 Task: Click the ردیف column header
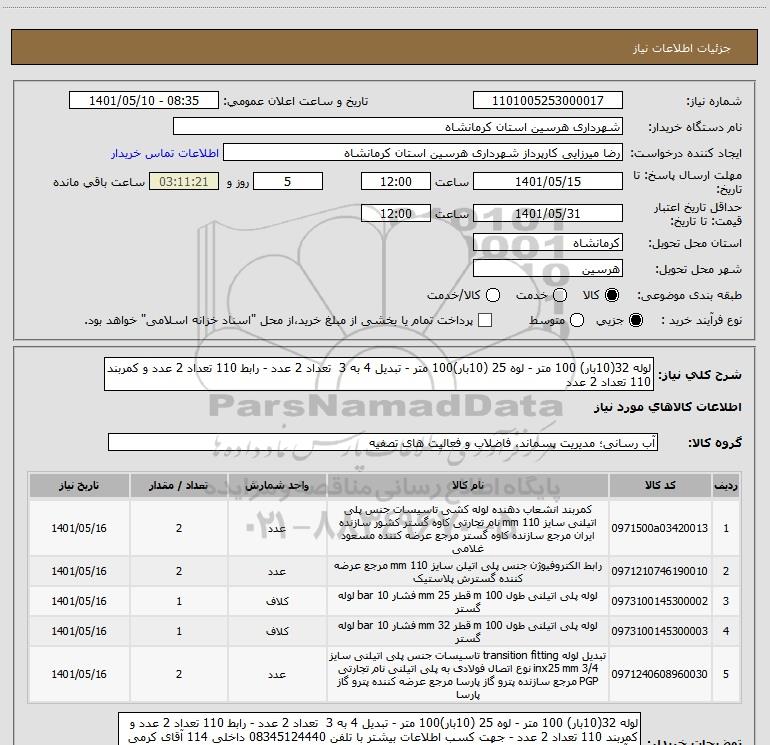[x=726, y=485]
